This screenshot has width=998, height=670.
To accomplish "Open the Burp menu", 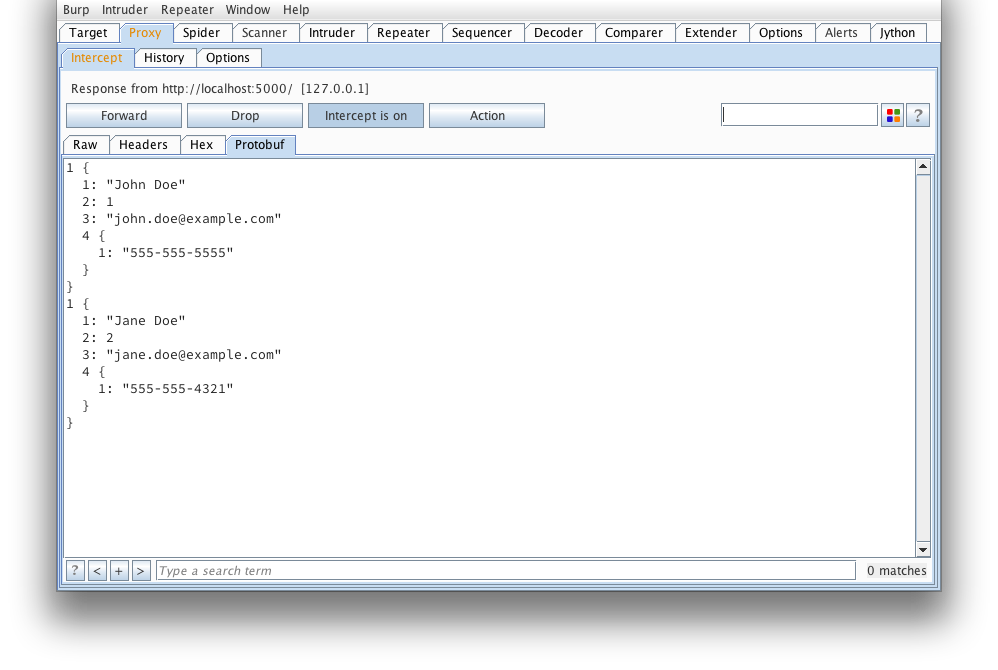I will tap(76, 10).
